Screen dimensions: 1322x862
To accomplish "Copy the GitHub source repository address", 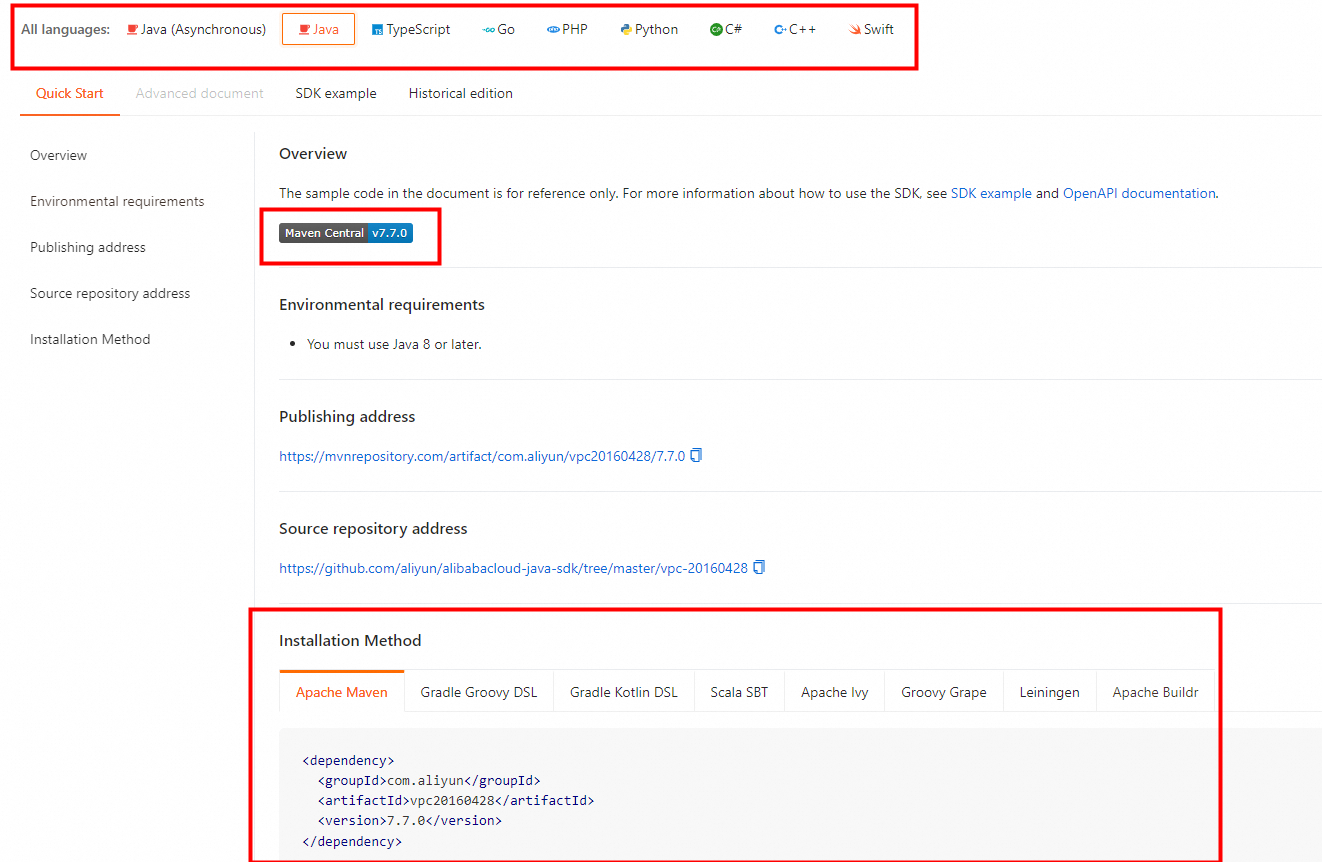I will click(x=759, y=567).
